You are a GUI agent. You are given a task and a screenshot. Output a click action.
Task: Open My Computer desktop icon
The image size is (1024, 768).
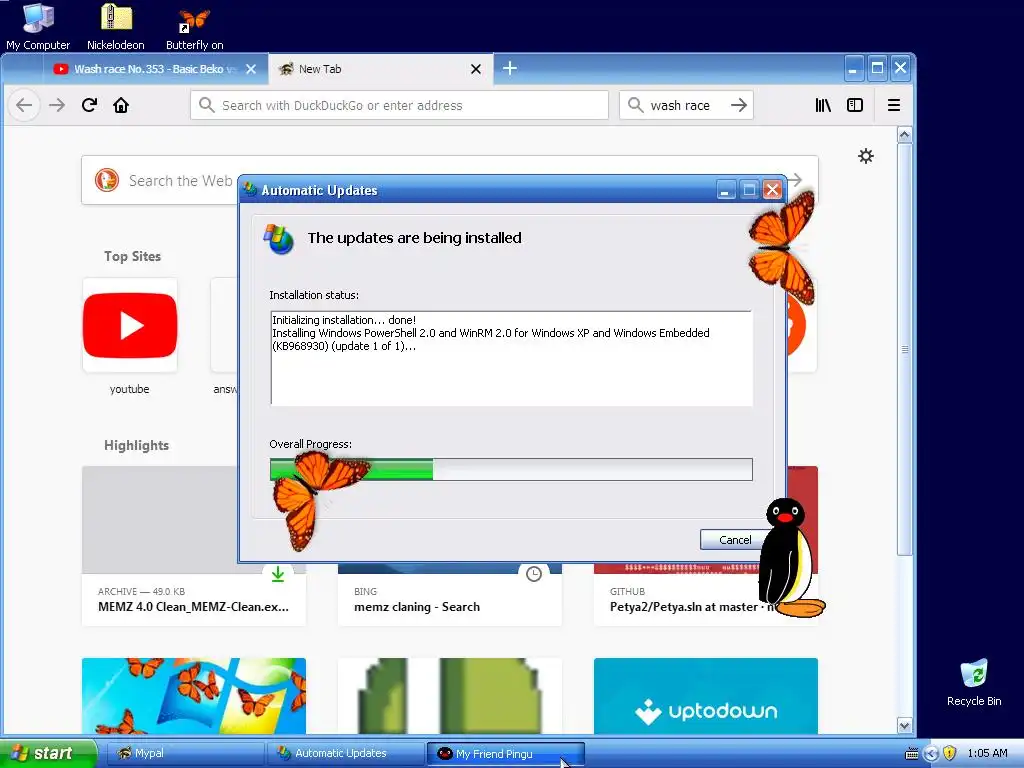pyautogui.click(x=38, y=26)
